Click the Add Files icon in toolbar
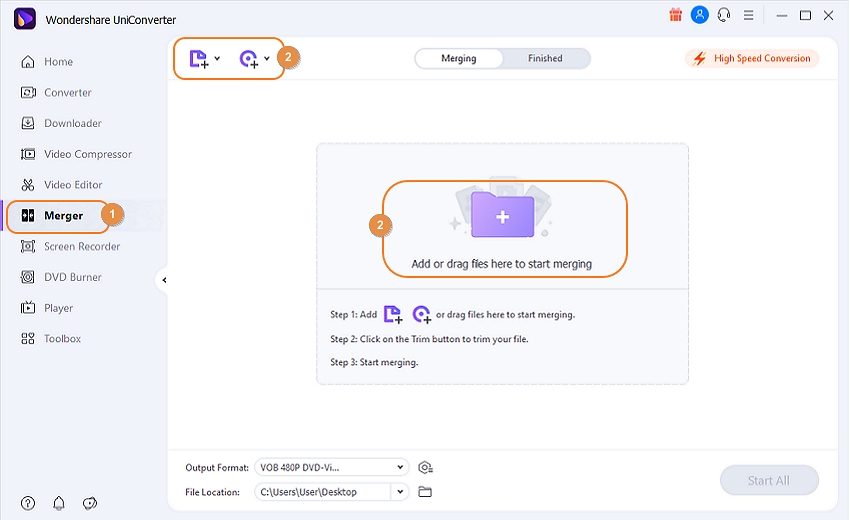 pos(198,59)
